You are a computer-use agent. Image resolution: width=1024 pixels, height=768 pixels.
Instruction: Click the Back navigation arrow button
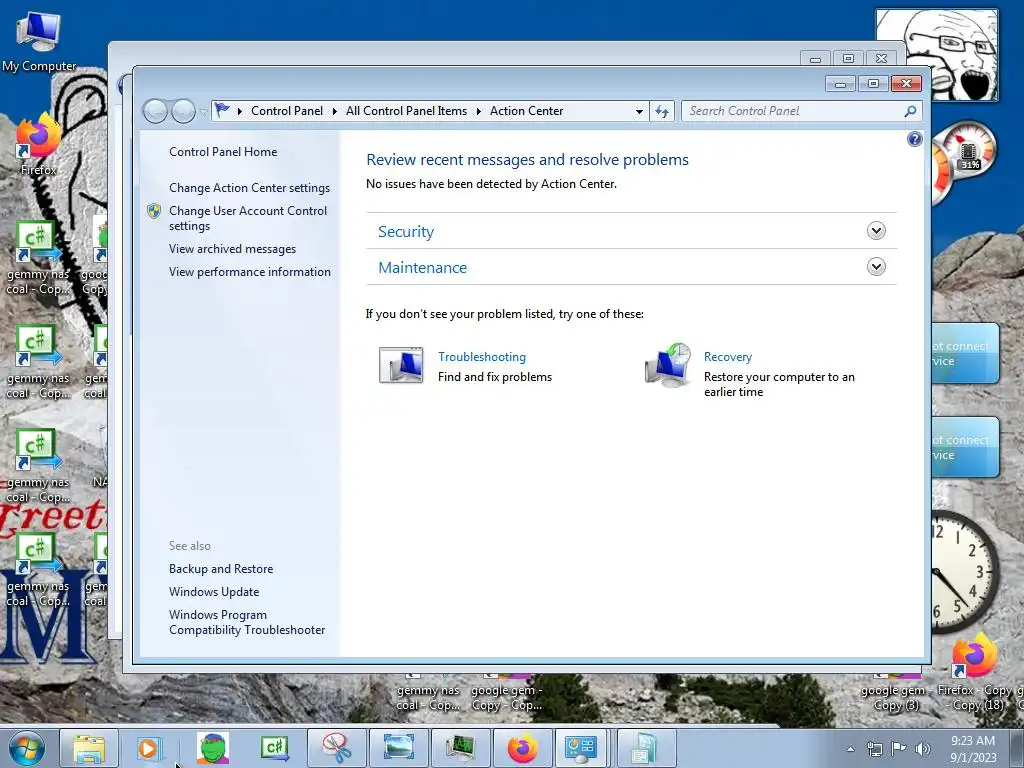[155, 111]
